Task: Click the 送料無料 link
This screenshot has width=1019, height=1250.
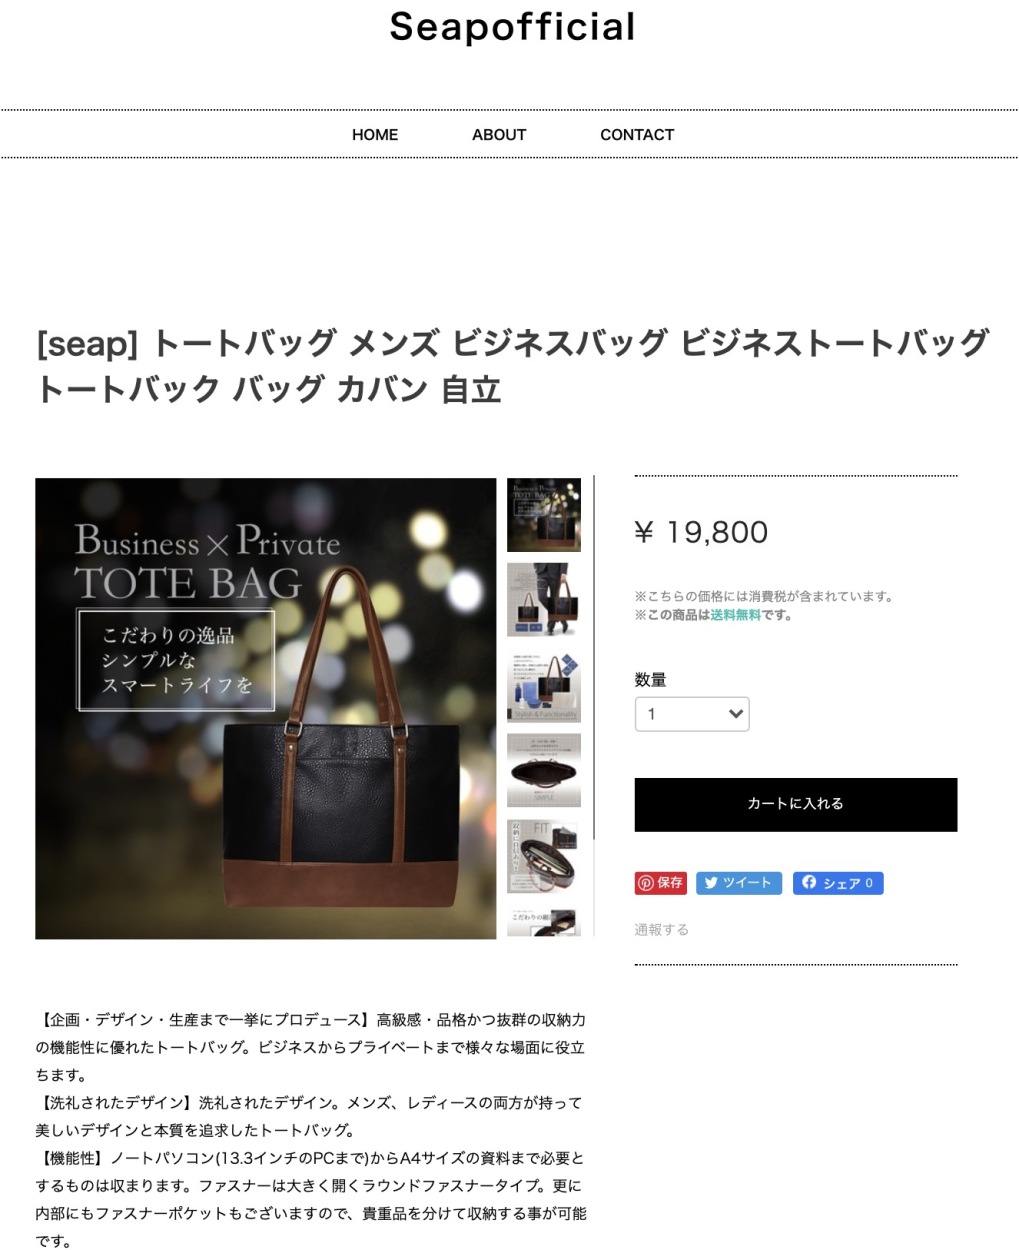Action: click(x=736, y=615)
